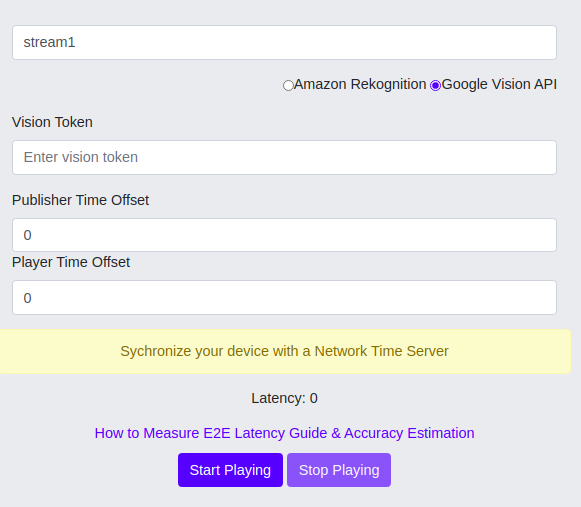Click the Sychronize your device message text
The width and height of the screenshot is (581, 507).
(285, 351)
